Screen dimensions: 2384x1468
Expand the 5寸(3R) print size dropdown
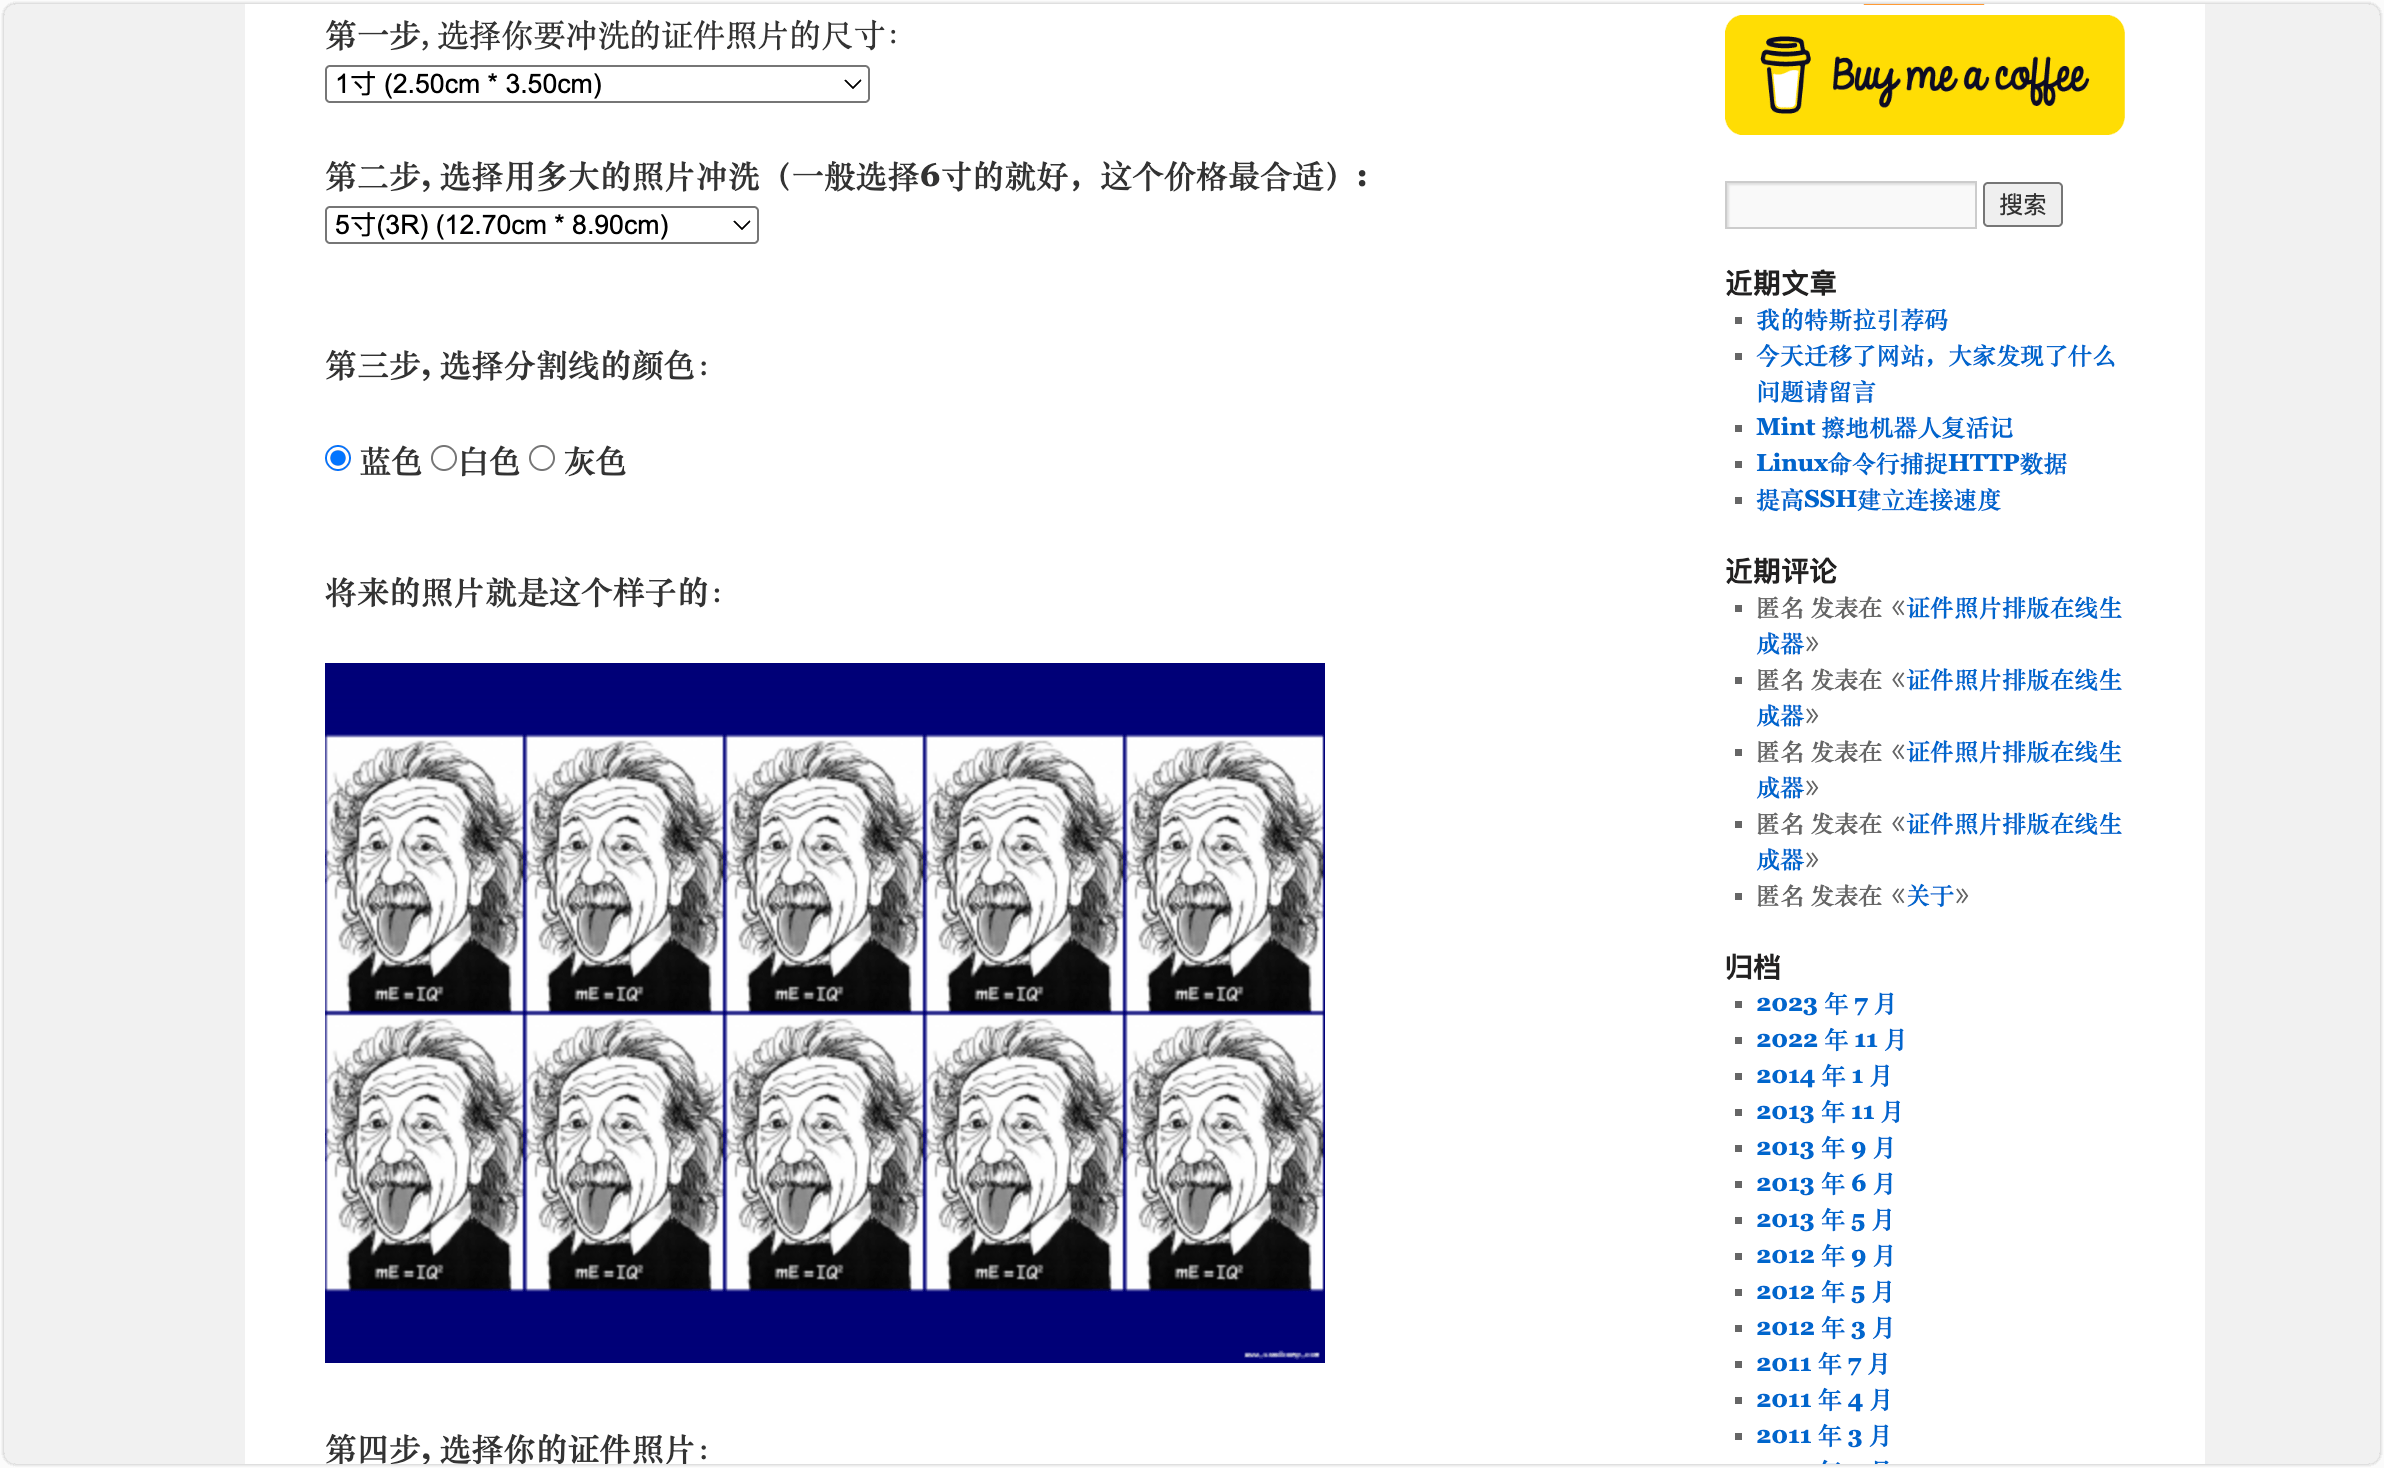(x=541, y=225)
